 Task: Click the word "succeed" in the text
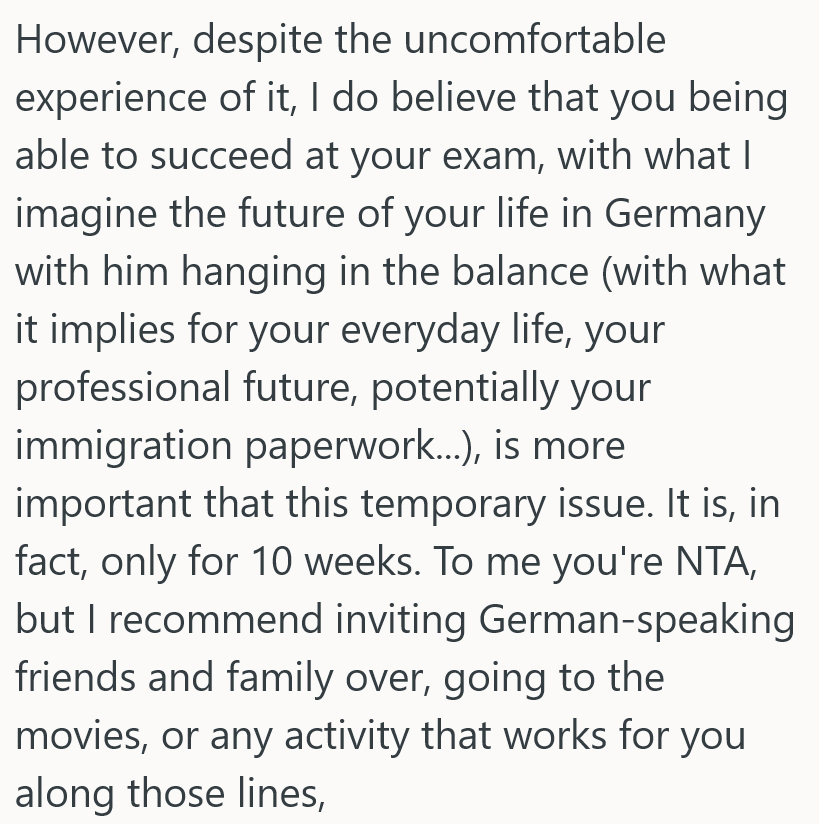[244, 157]
